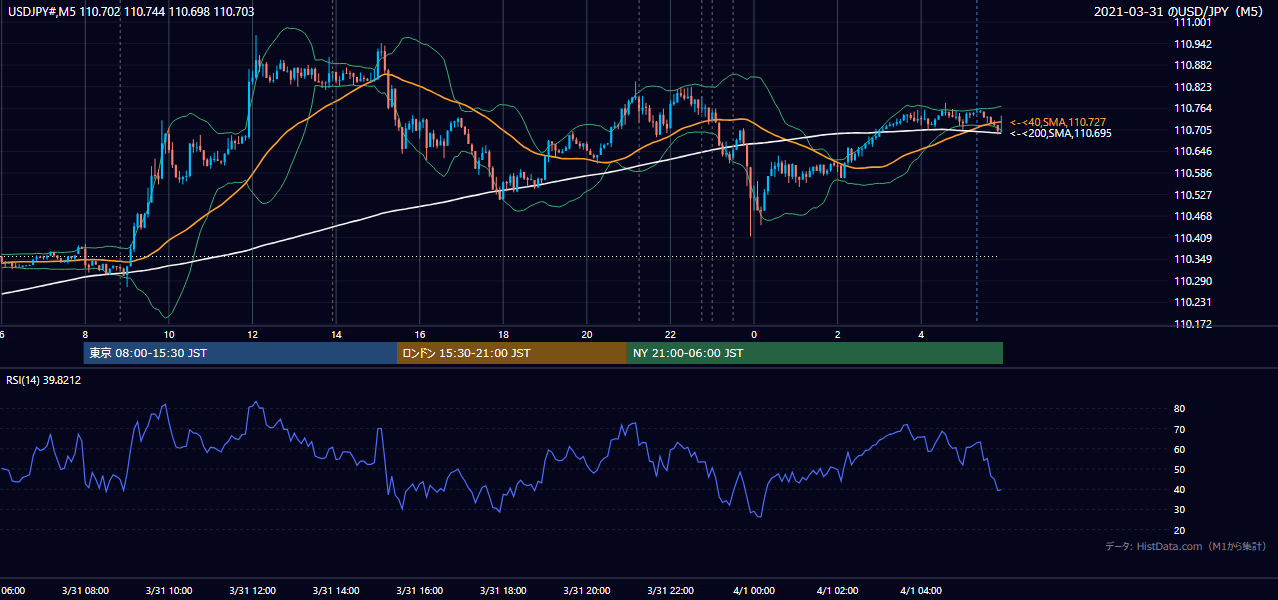This screenshot has width=1278, height=600.
Task: Click the 3/31 20:00 date label
Action: tap(586, 591)
